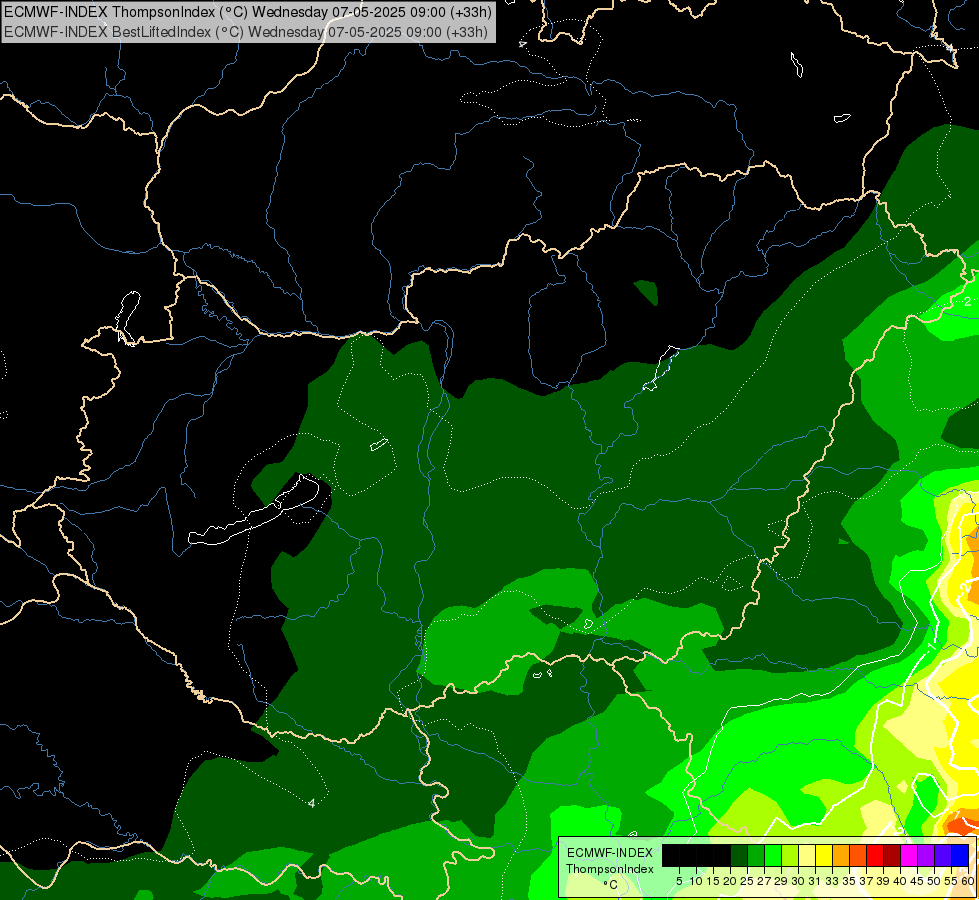This screenshot has height=900, width=979.
Task: Click the dark green legend swatch for 20–25
Action: coord(739,855)
